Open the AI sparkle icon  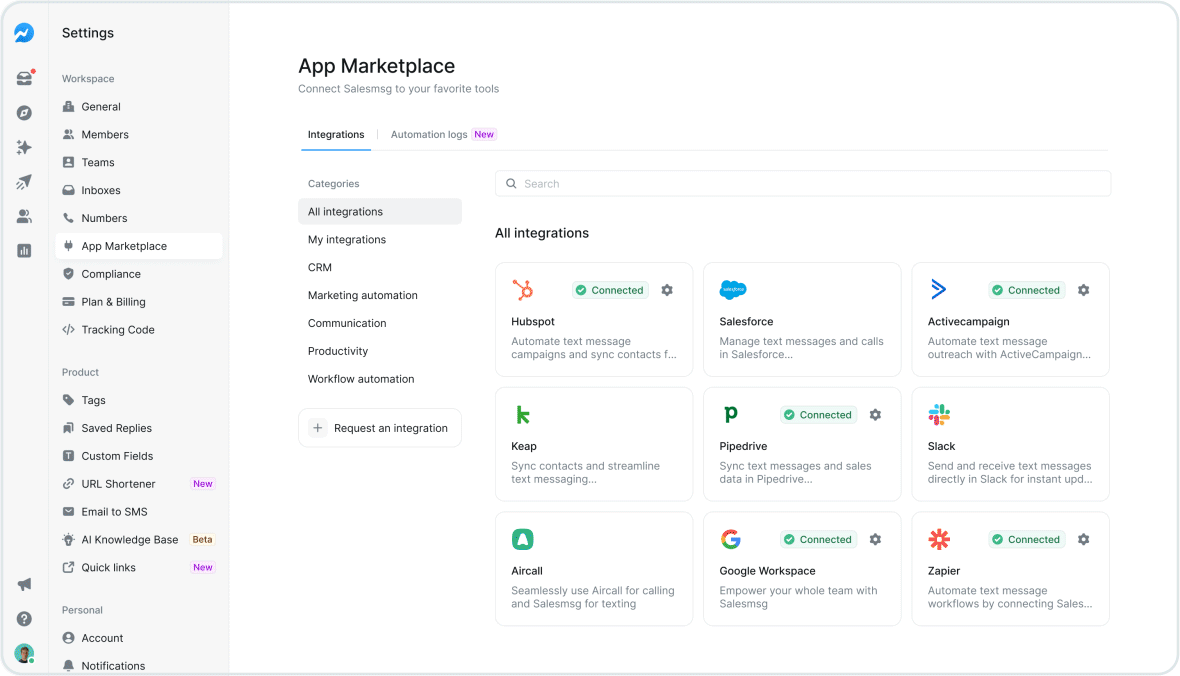(24, 148)
